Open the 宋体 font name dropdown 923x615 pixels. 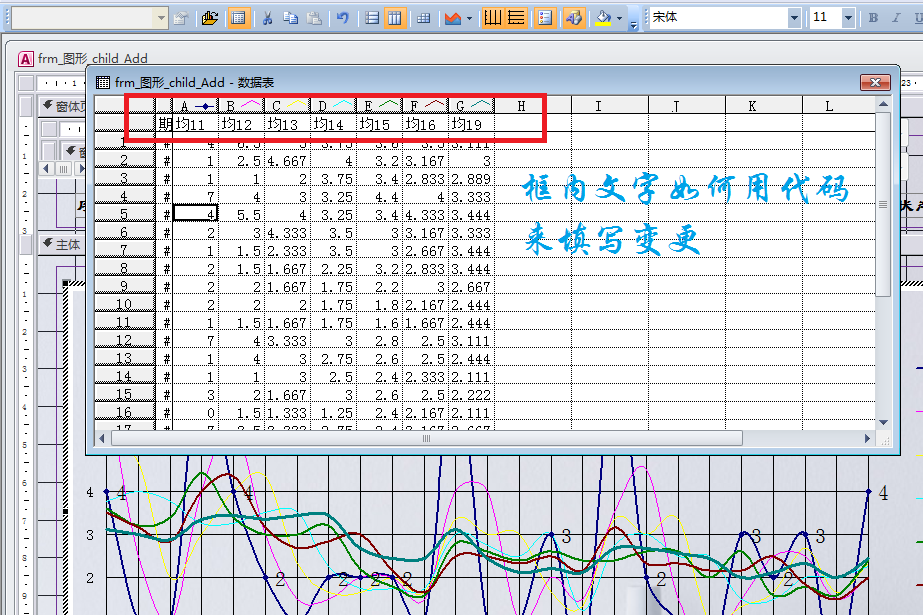[794, 18]
